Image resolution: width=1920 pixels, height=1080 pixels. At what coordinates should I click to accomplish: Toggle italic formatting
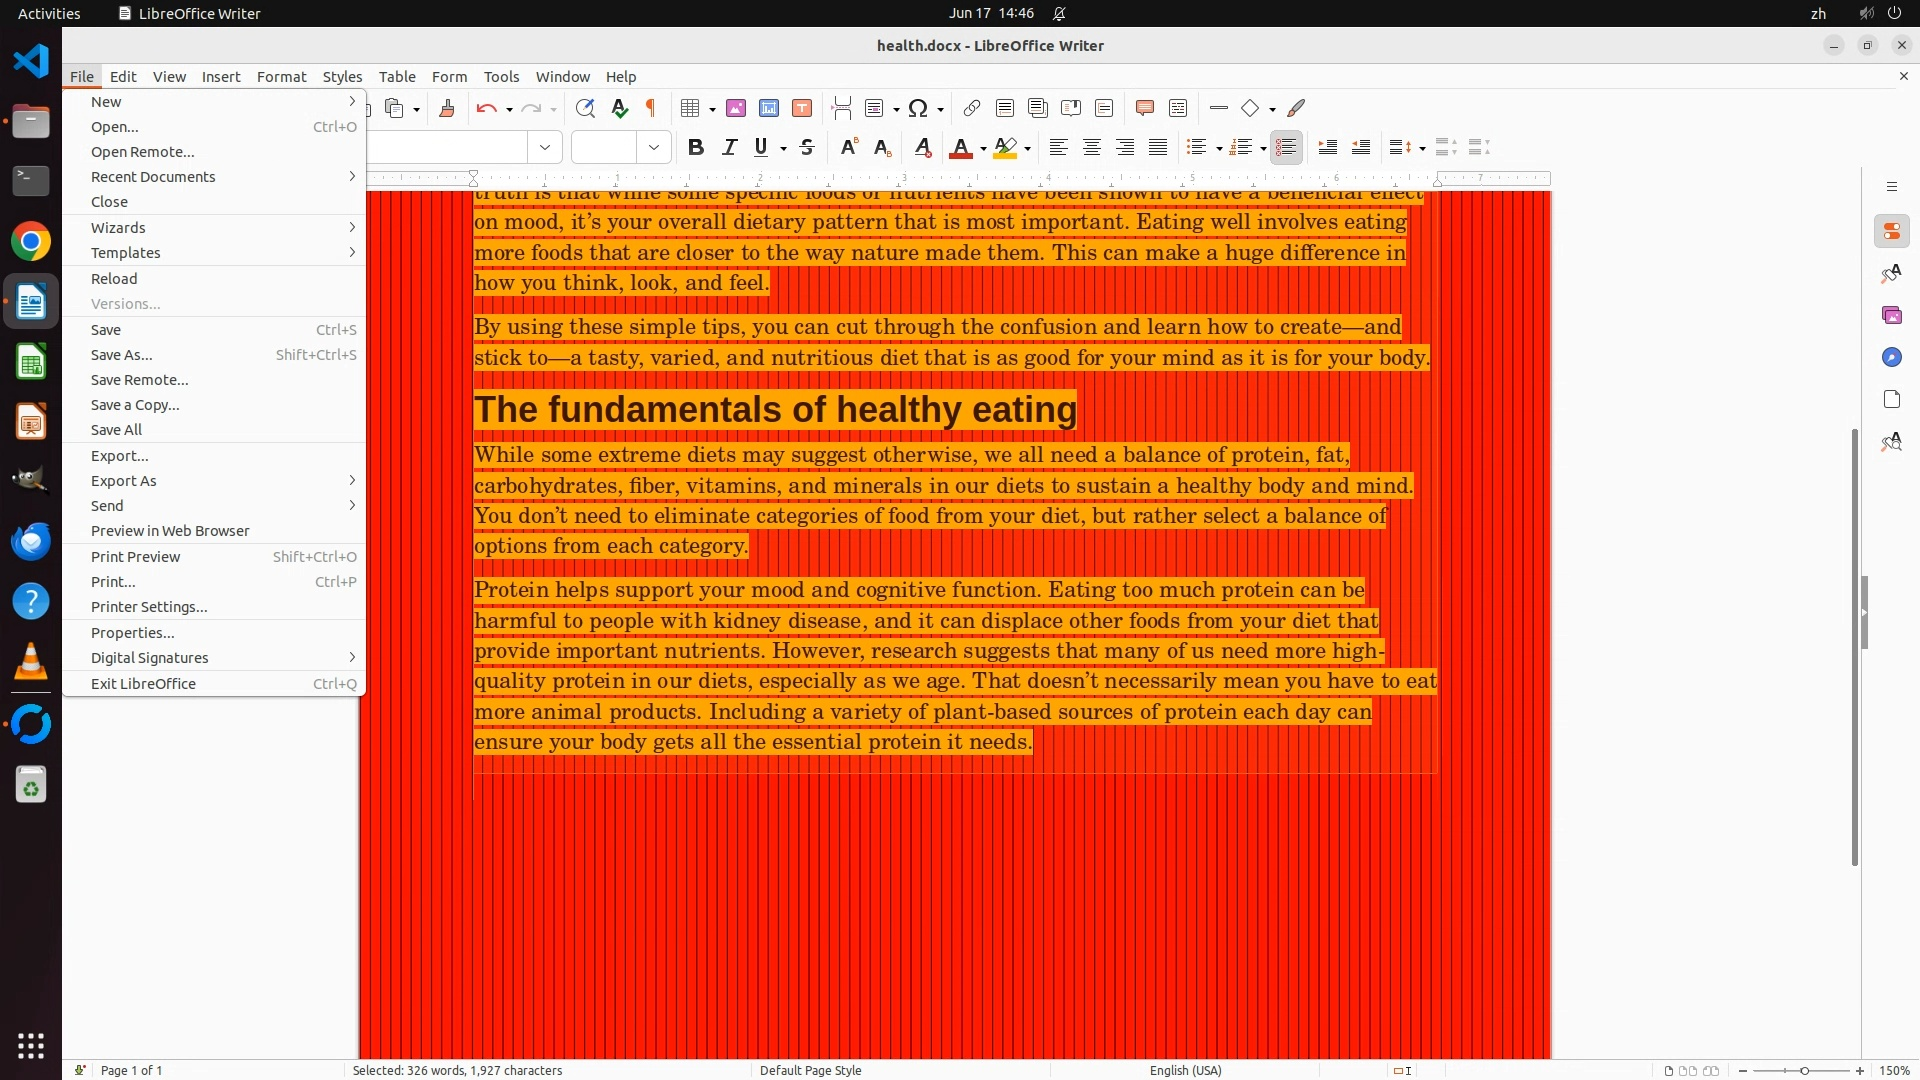point(729,148)
